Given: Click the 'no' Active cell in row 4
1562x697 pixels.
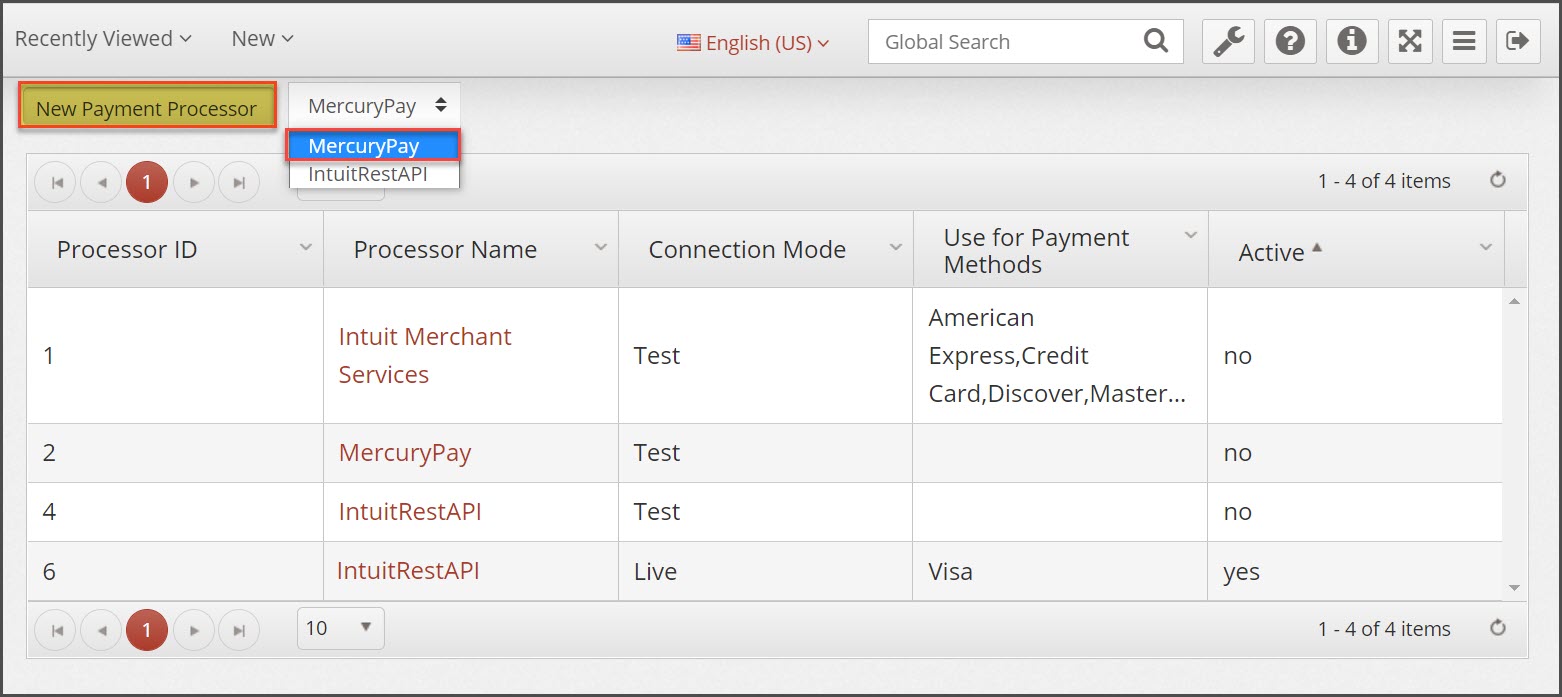Looking at the screenshot, I should pos(1354,512).
